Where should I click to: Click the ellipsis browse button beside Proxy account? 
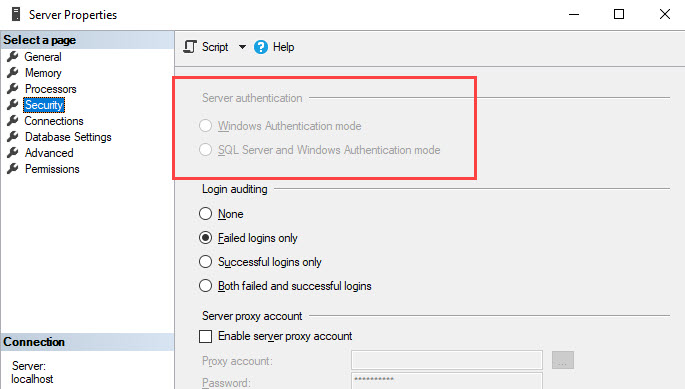(563, 360)
